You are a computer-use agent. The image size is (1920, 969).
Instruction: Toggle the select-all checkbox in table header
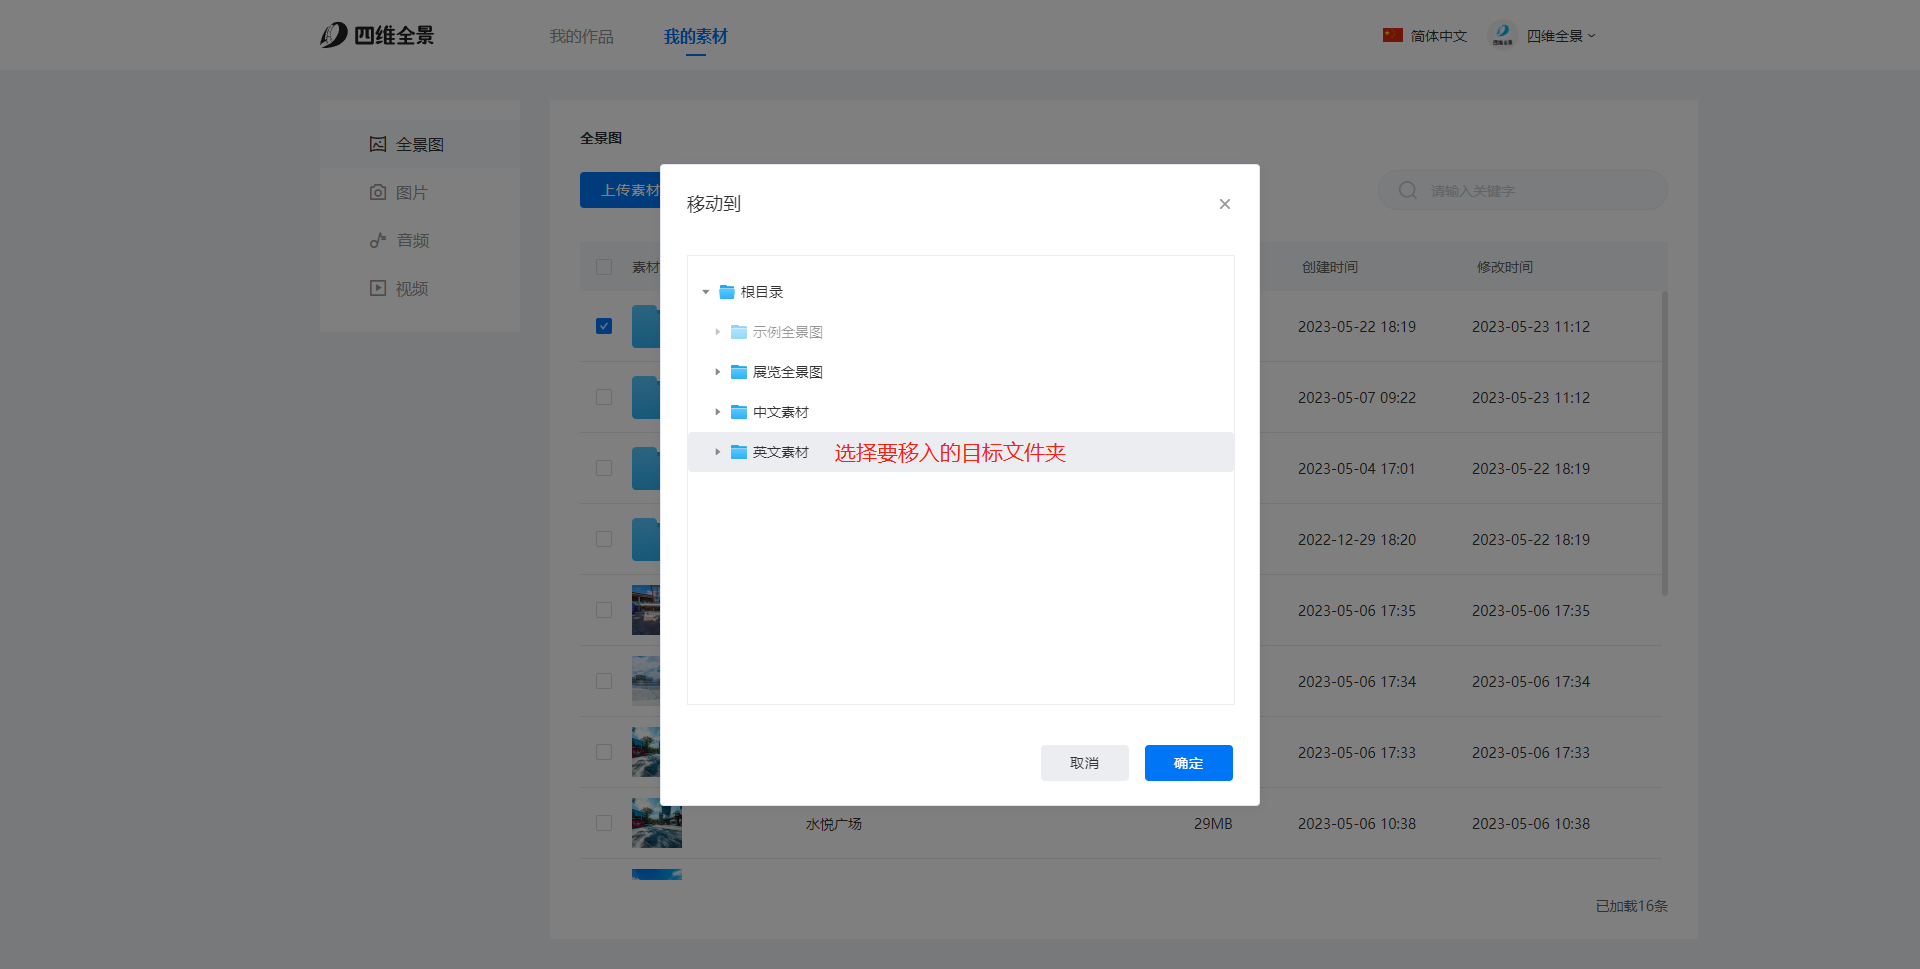604,267
